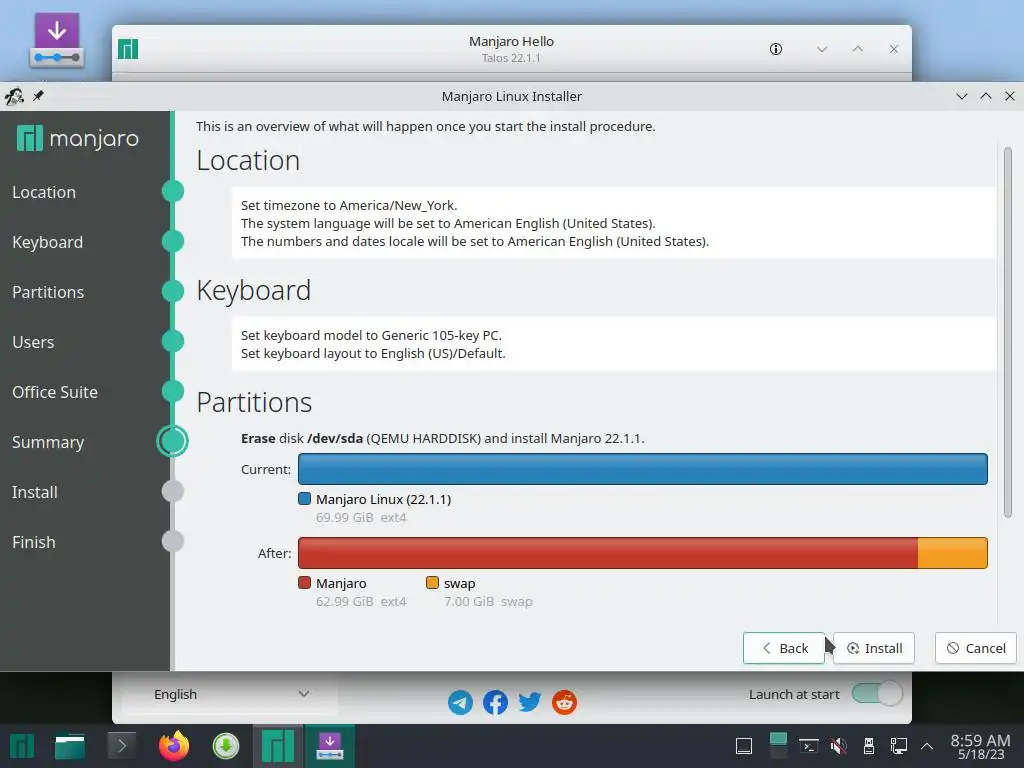Open the English language dropdown
The width and height of the screenshot is (1024, 768).
(230, 694)
